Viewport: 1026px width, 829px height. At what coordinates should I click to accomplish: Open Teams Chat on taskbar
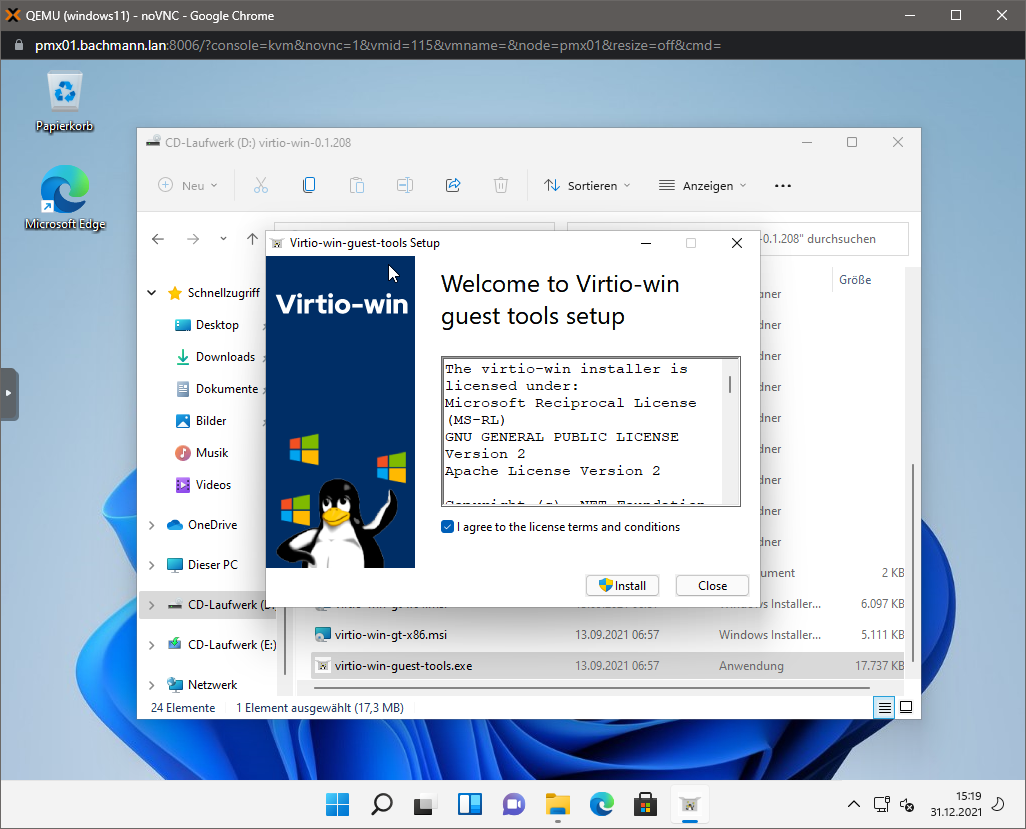point(514,804)
